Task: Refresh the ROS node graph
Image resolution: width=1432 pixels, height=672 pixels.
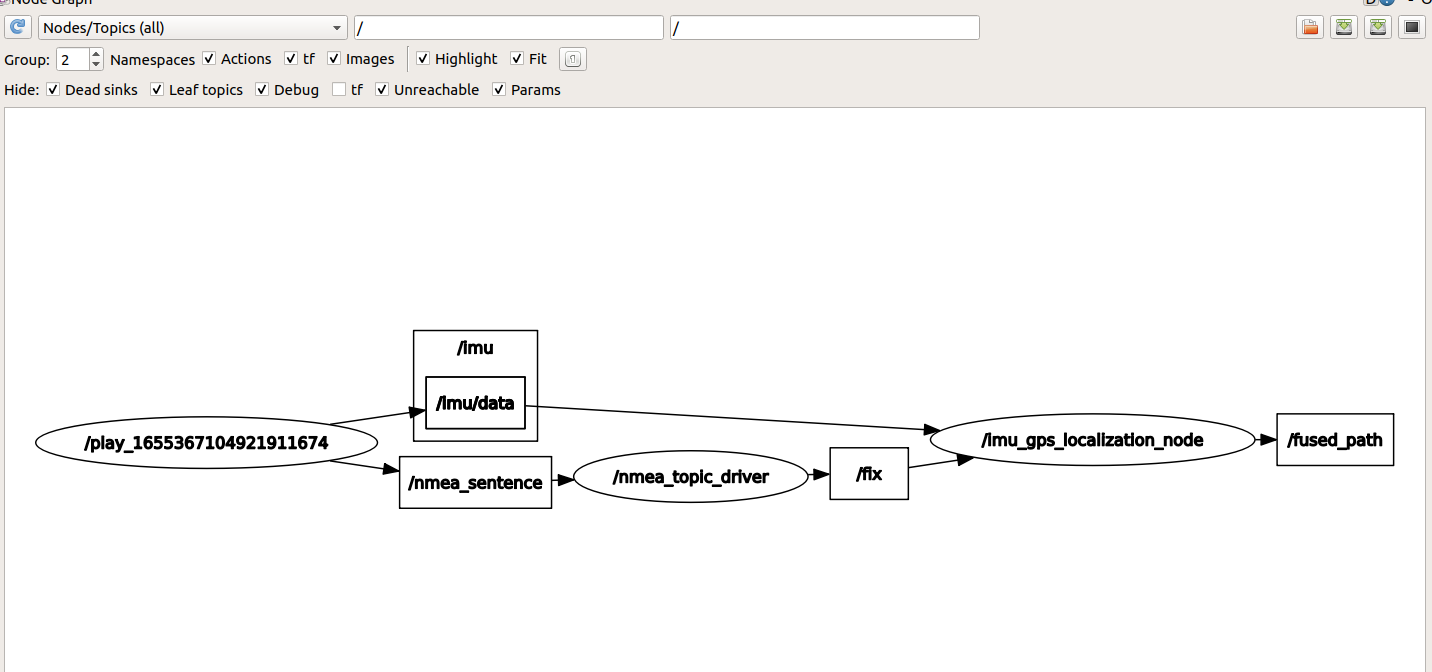Action: (17, 28)
